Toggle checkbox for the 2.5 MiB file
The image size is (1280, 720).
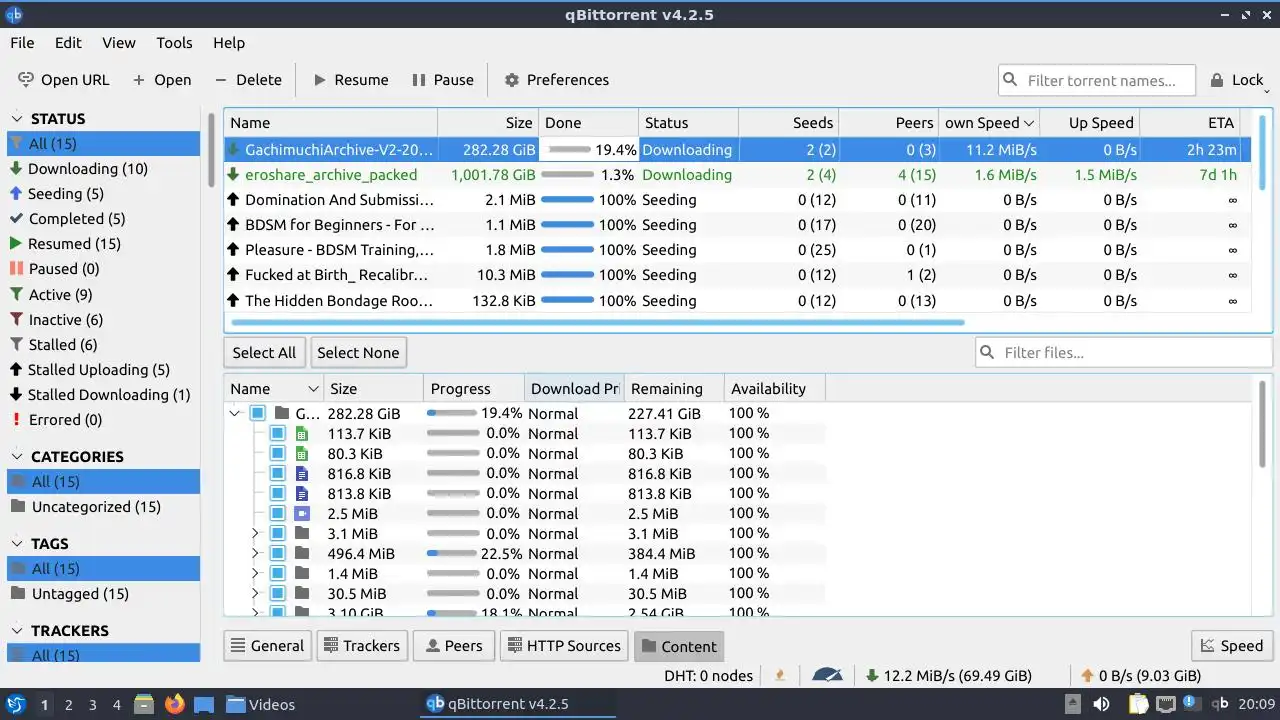coord(278,514)
